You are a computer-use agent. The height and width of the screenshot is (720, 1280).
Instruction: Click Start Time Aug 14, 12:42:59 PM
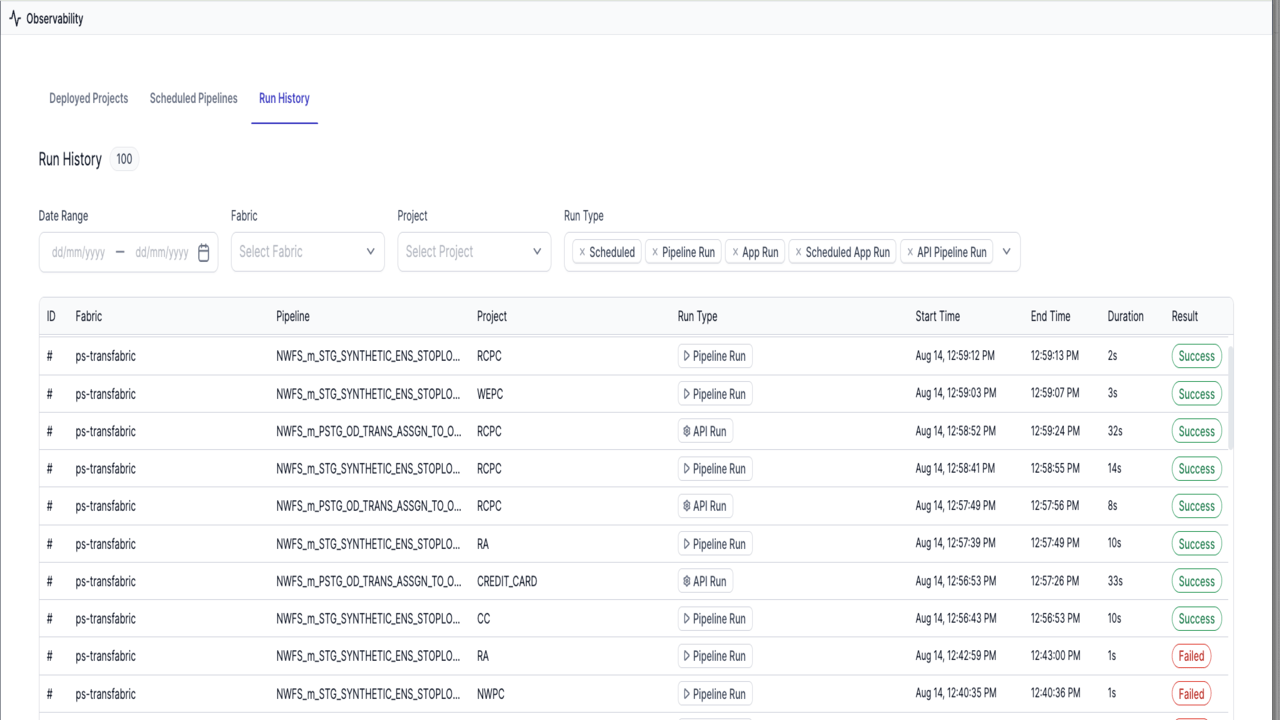click(955, 656)
